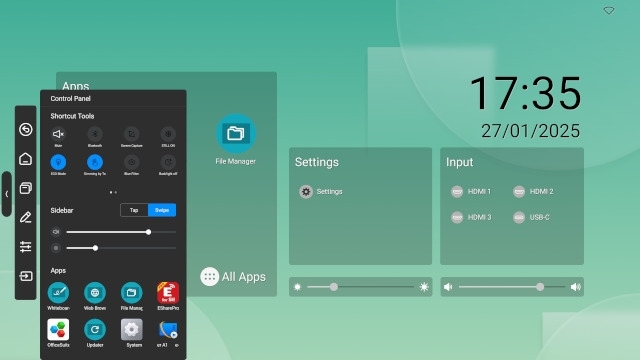This screenshot has height=360, width=640.
Task: Click the Control Panel volume speaker icon
Action: click(56, 232)
